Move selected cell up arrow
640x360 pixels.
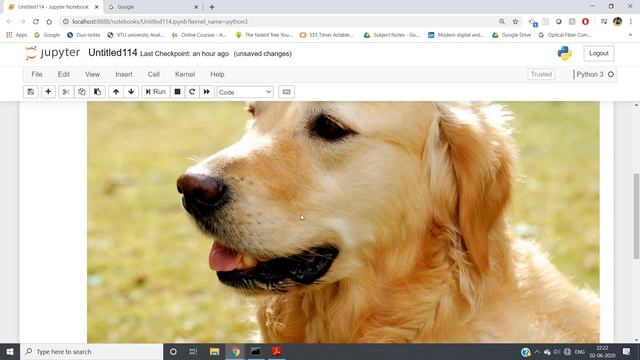(x=116, y=92)
